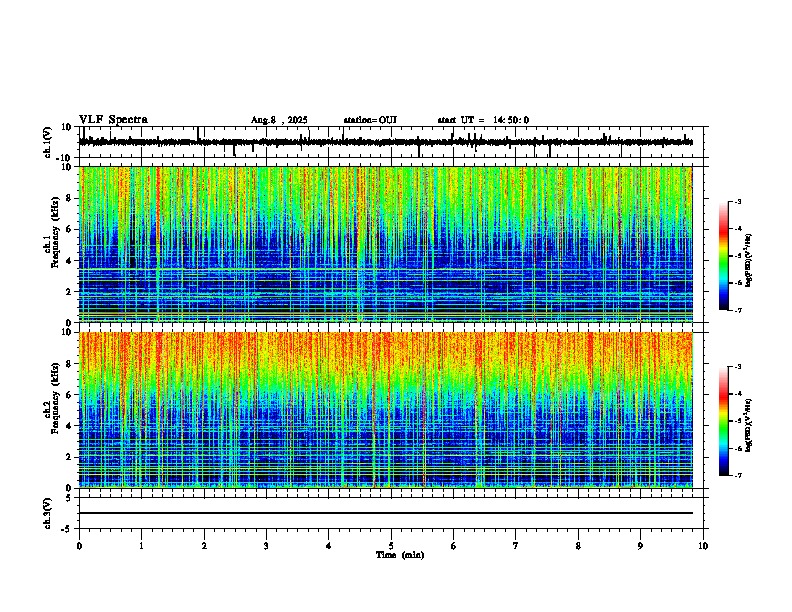This screenshot has height=612, width=792.
Task: Click time axis tick label "1"
Action: pos(141,546)
